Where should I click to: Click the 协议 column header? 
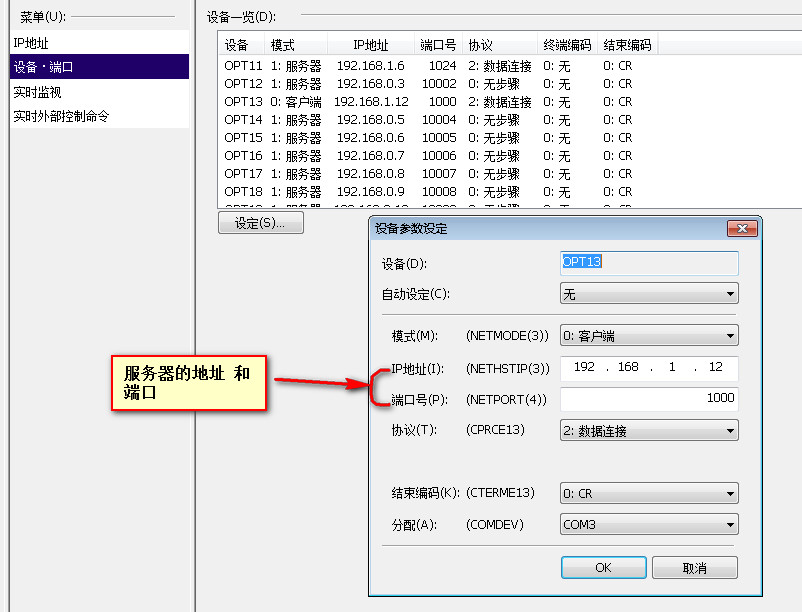pyautogui.click(x=480, y=45)
